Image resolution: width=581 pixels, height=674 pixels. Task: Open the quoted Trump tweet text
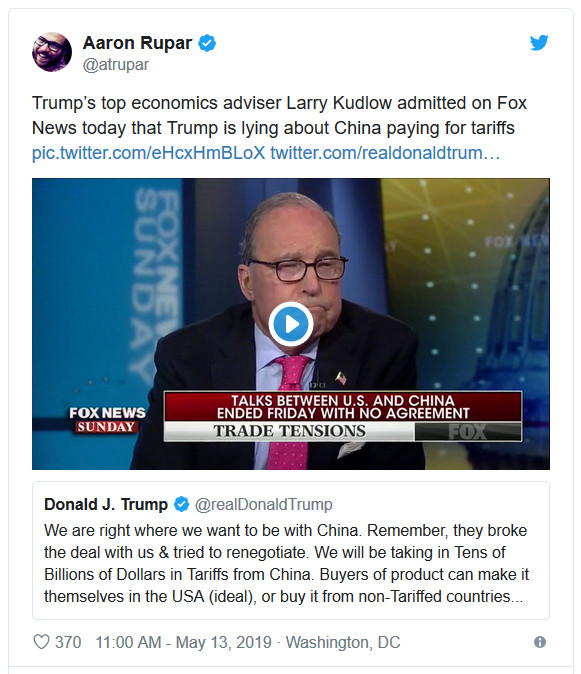tap(286, 564)
